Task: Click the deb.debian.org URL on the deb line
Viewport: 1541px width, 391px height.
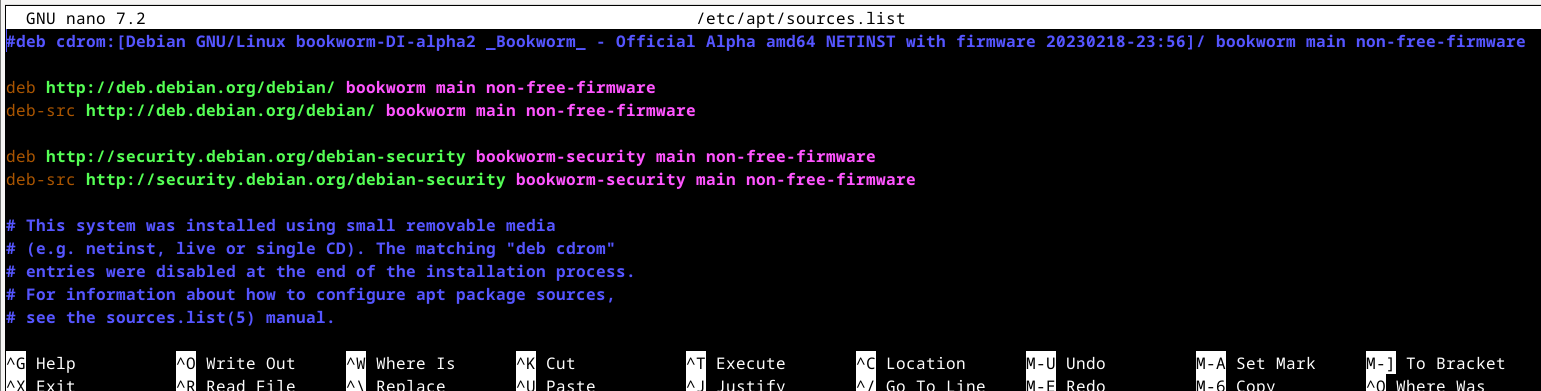Action: [191, 87]
